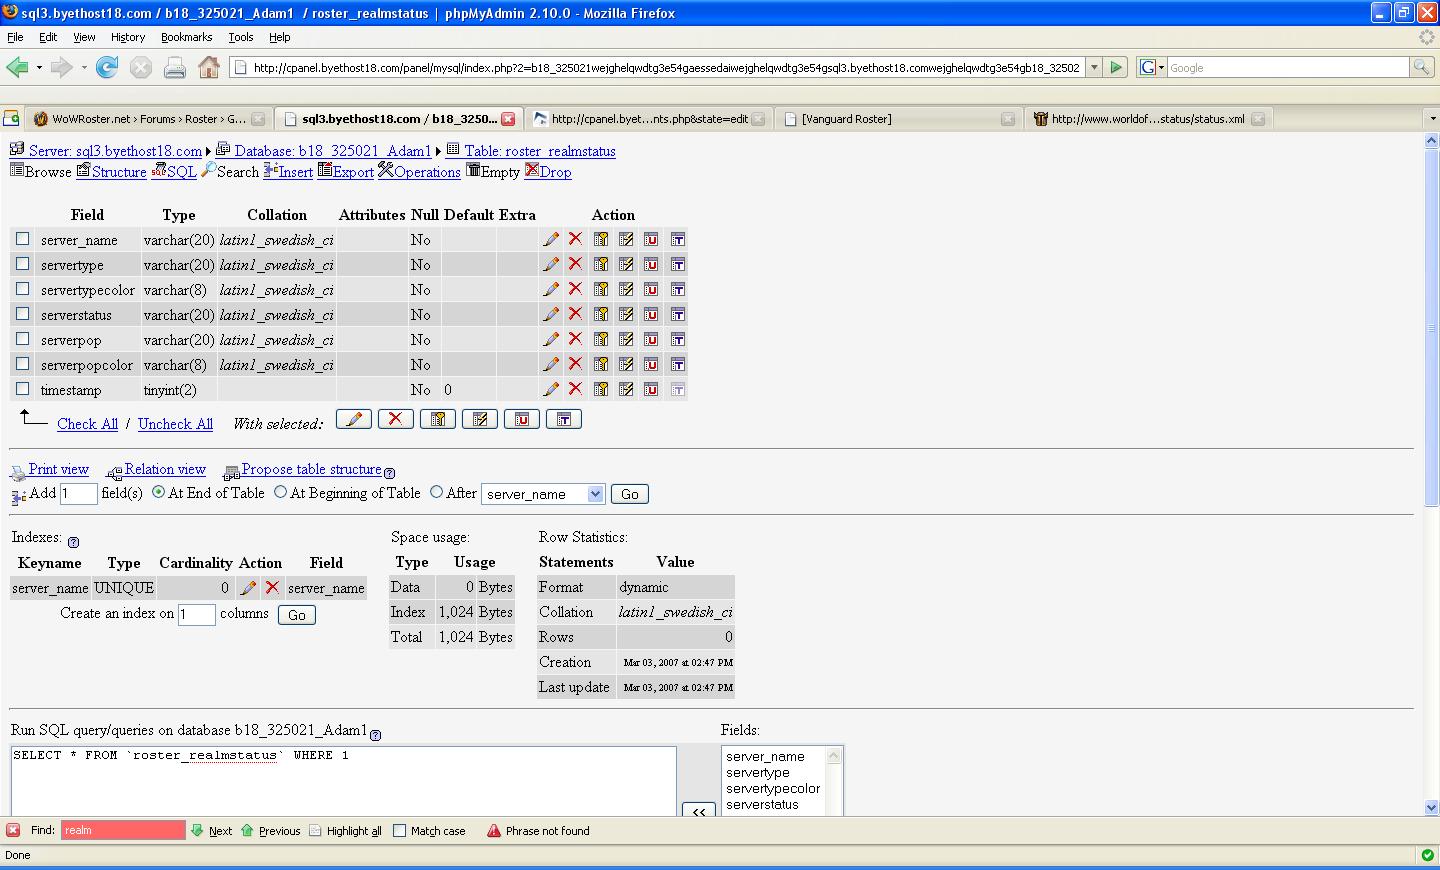
Task: Open the back button history dropdown
Action: click(39, 68)
